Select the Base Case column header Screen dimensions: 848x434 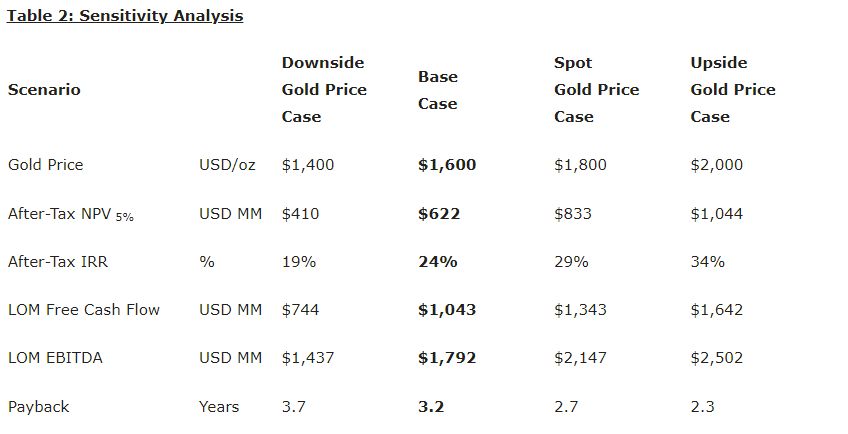tap(437, 90)
